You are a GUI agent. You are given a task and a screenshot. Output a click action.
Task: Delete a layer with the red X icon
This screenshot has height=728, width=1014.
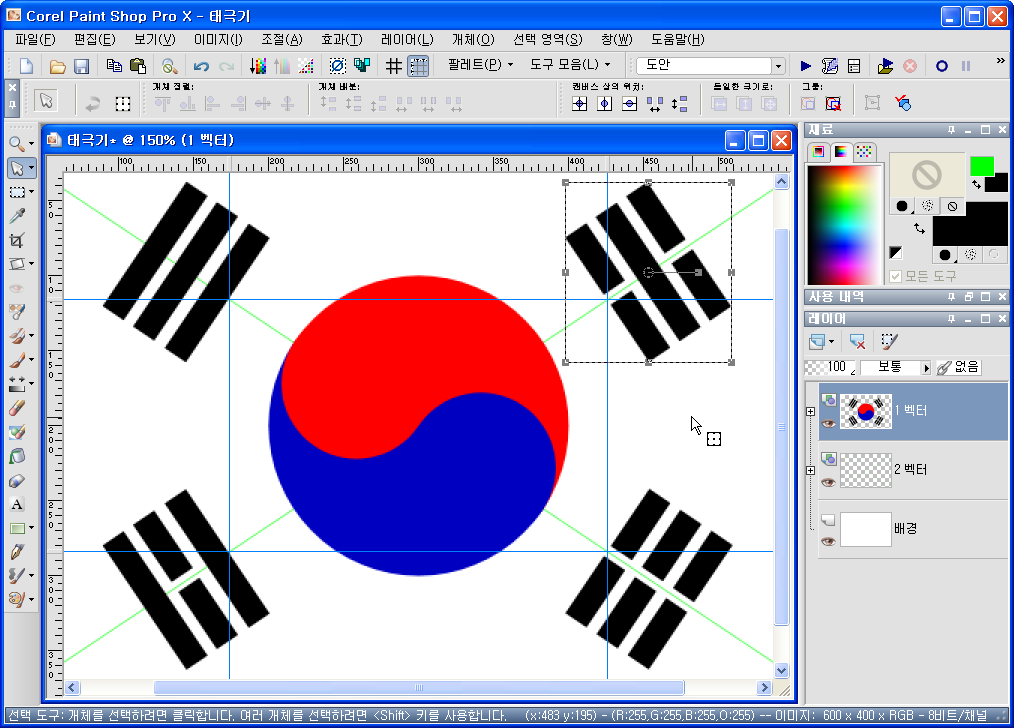tap(855, 342)
